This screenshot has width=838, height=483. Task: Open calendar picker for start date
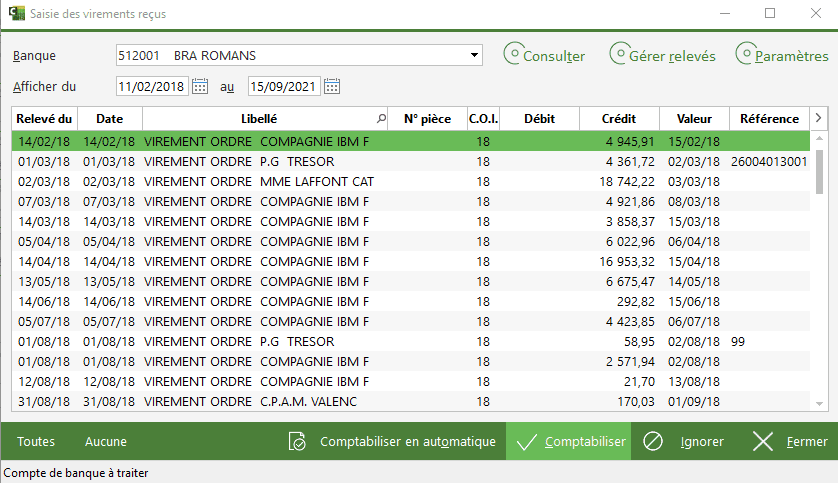pos(200,87)
